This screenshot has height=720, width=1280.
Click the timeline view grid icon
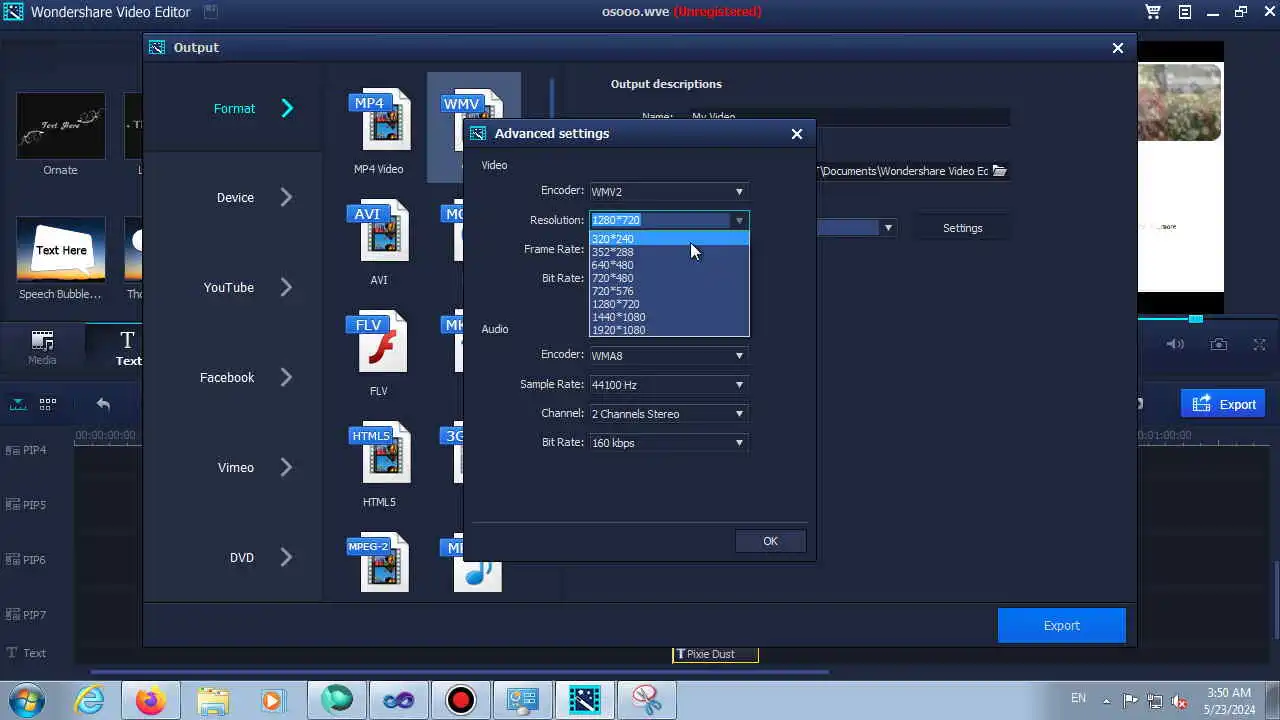pyautogui.click(x=47, y=404)
